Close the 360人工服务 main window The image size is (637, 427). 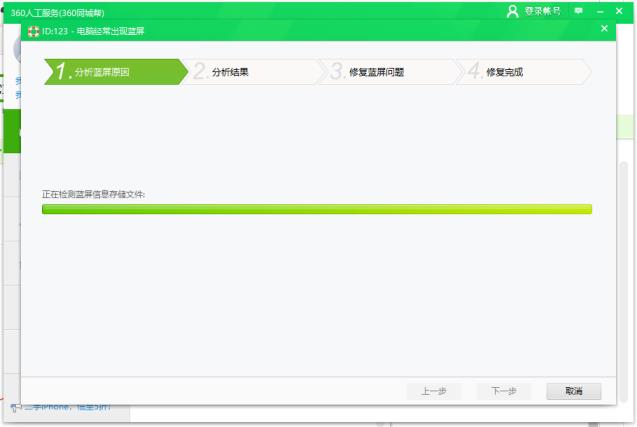tap(624, 11)
